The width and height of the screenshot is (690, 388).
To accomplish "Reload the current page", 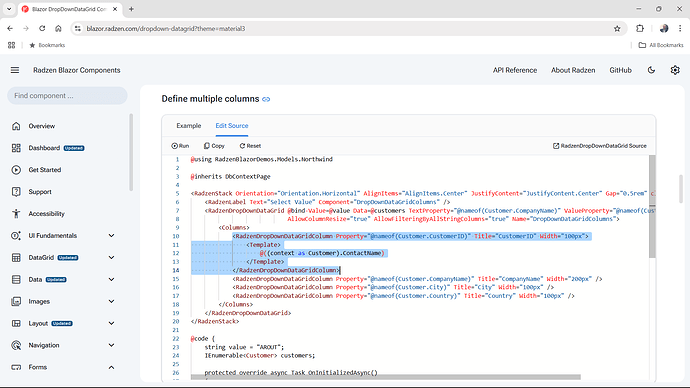I will coord(42,29).
